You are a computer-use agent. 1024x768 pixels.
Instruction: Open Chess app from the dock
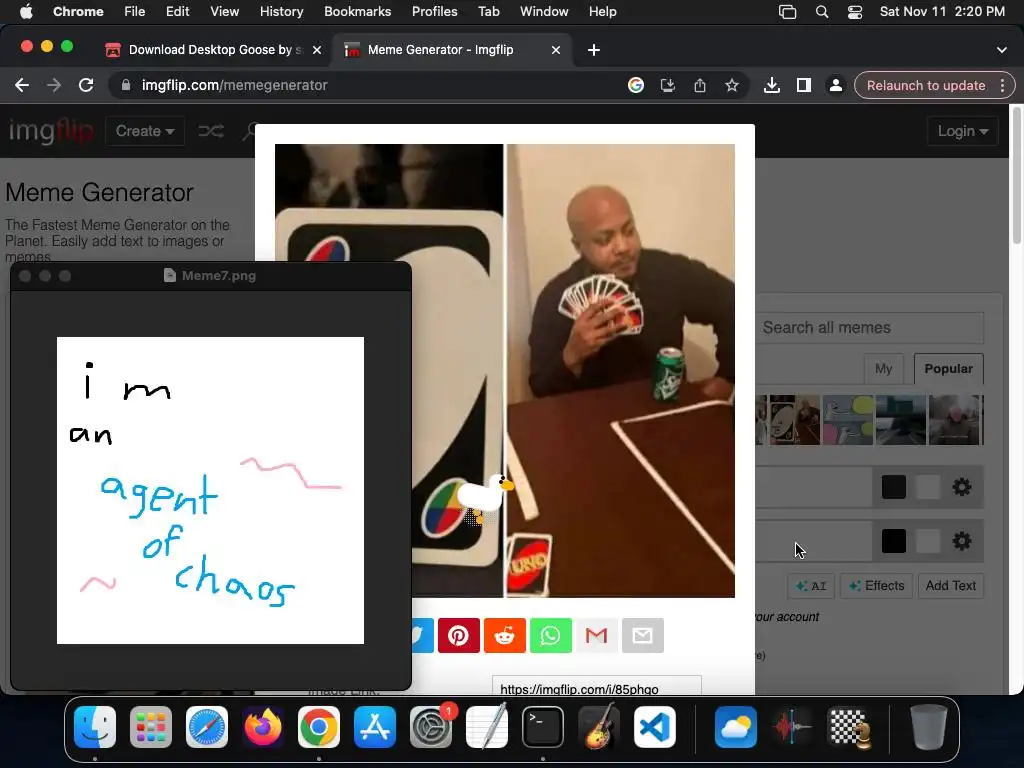(x=849, y=727)
